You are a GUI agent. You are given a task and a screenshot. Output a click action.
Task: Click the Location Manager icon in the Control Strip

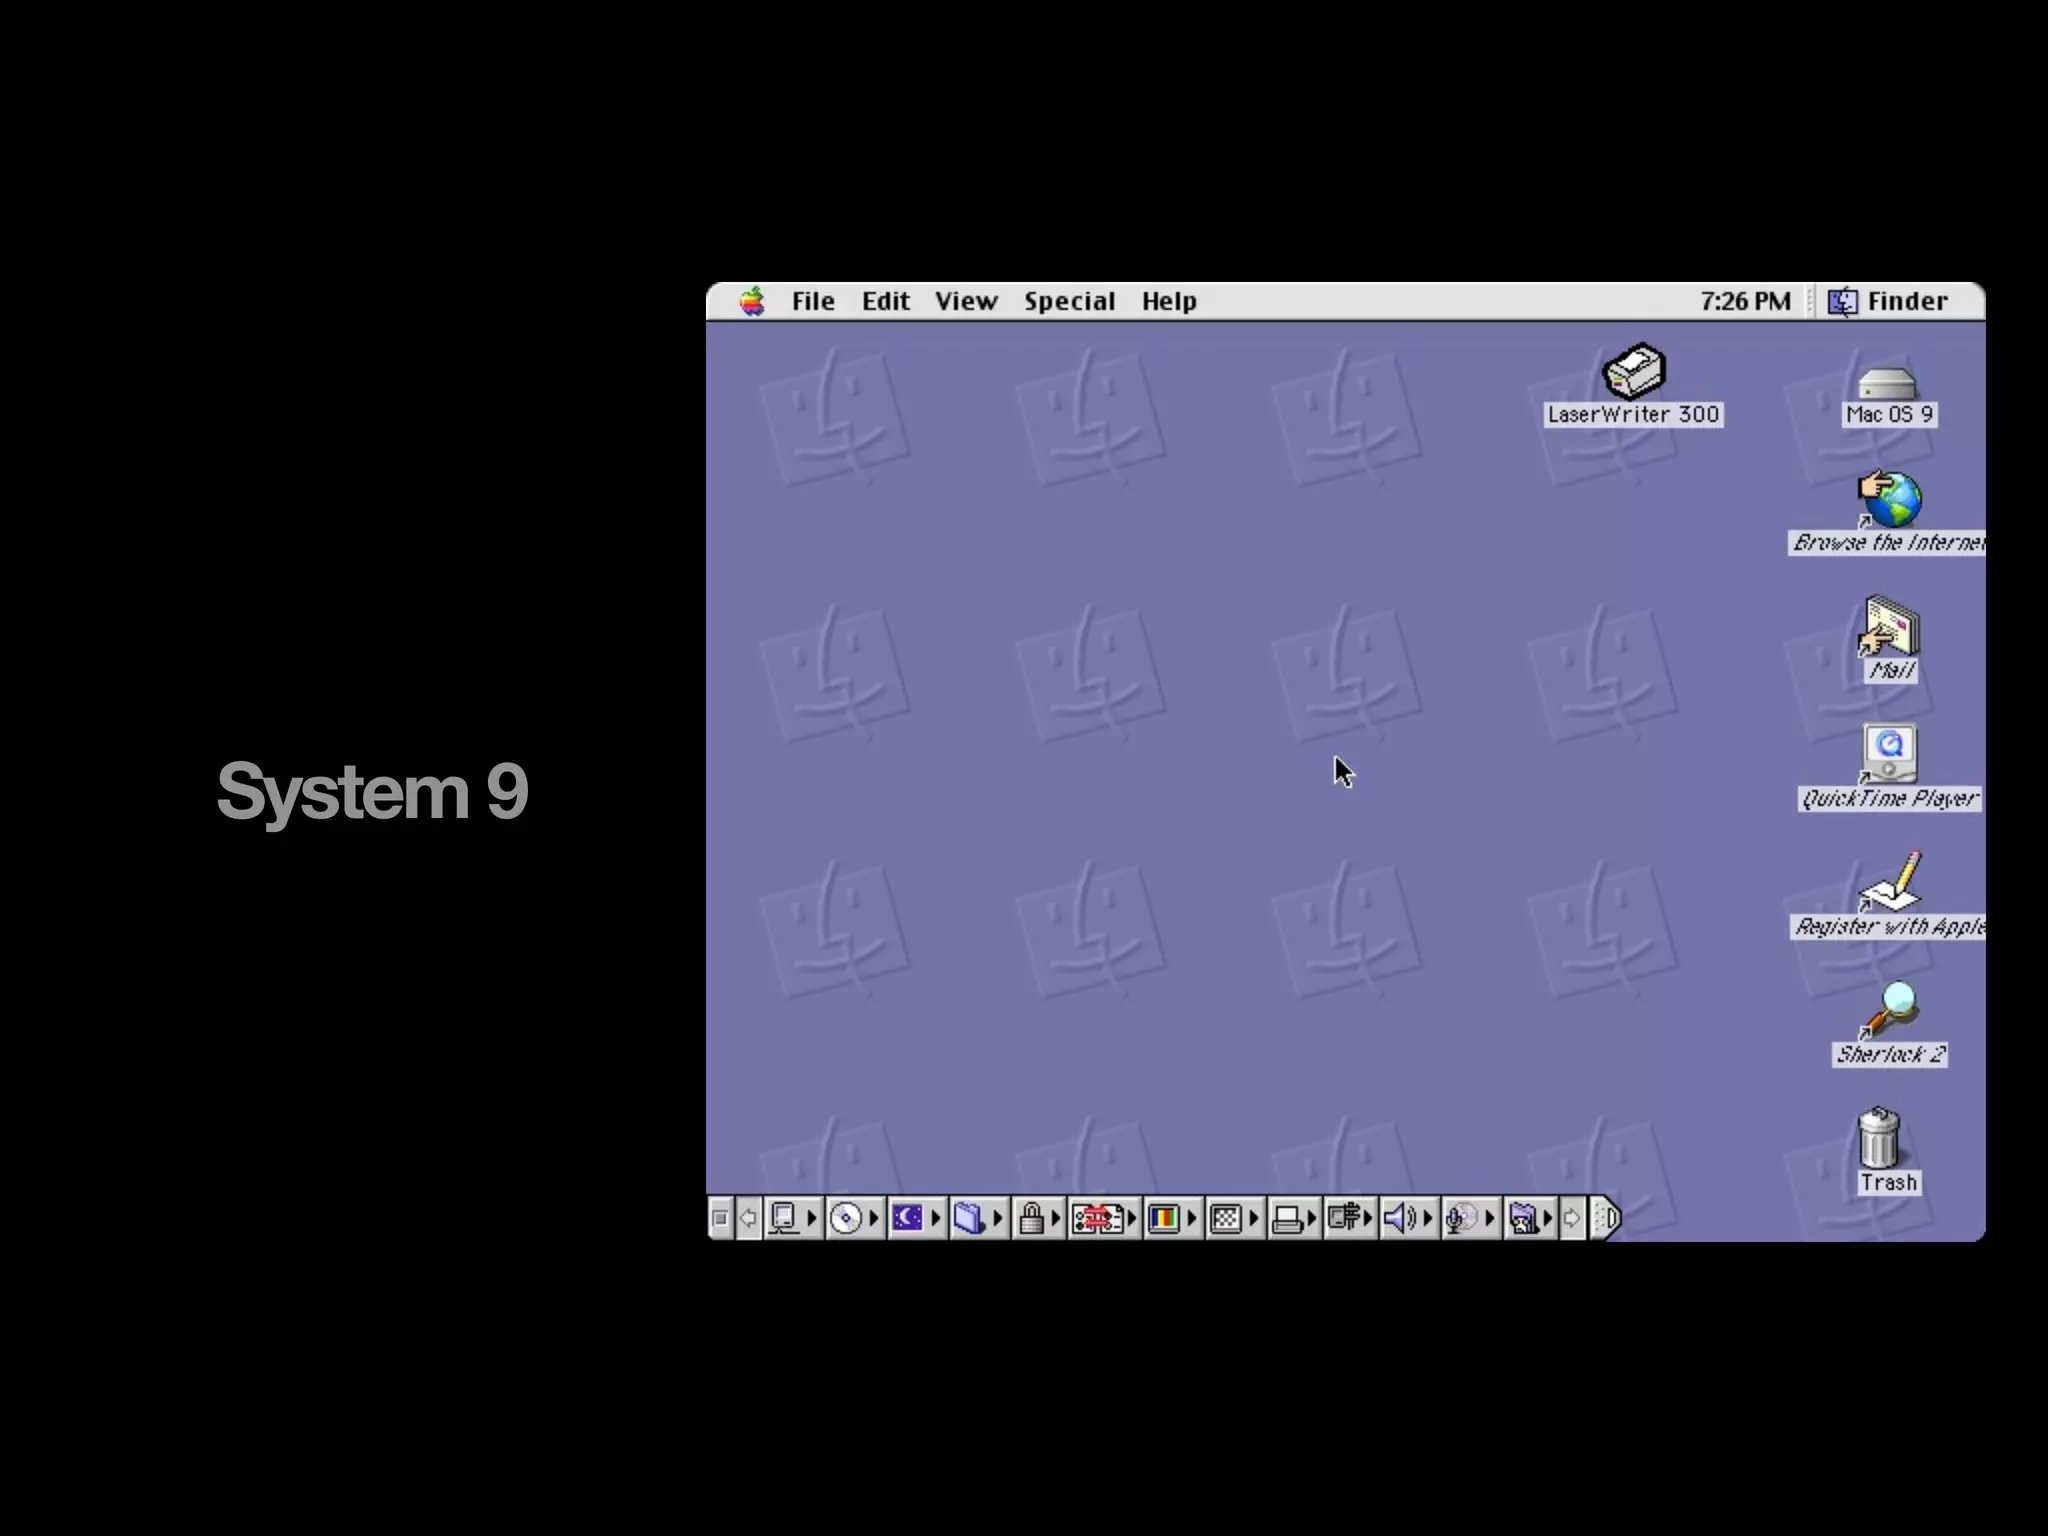pyautogui.click(x=1097, y=1218)
